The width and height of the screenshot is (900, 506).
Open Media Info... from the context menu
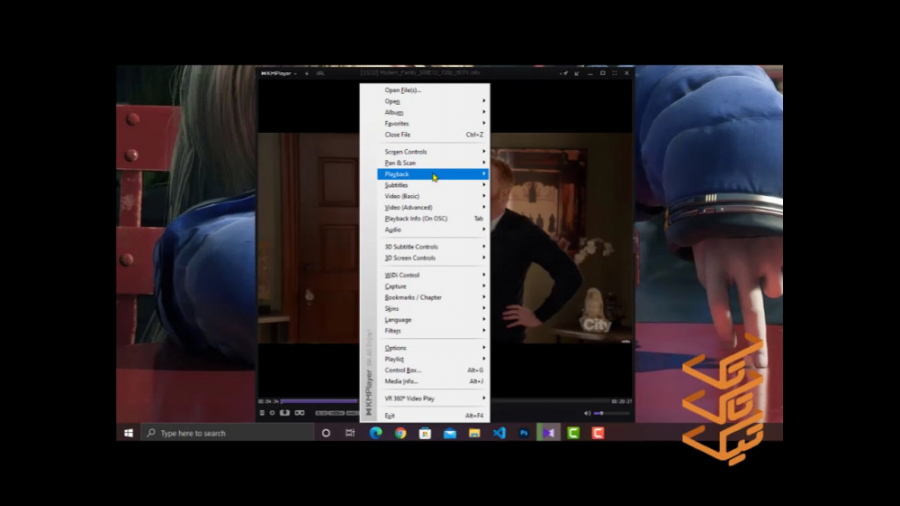point(433,382)
